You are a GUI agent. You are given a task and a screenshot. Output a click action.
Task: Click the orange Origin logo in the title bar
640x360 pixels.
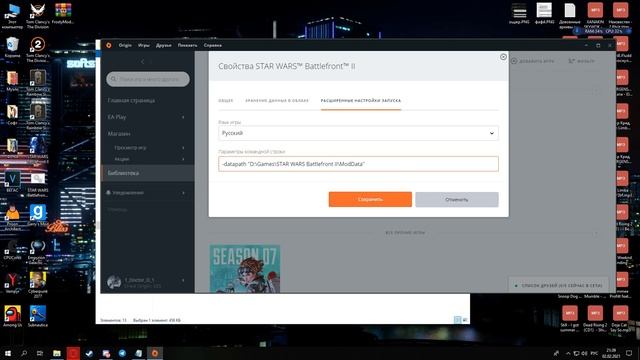[109, 45]
